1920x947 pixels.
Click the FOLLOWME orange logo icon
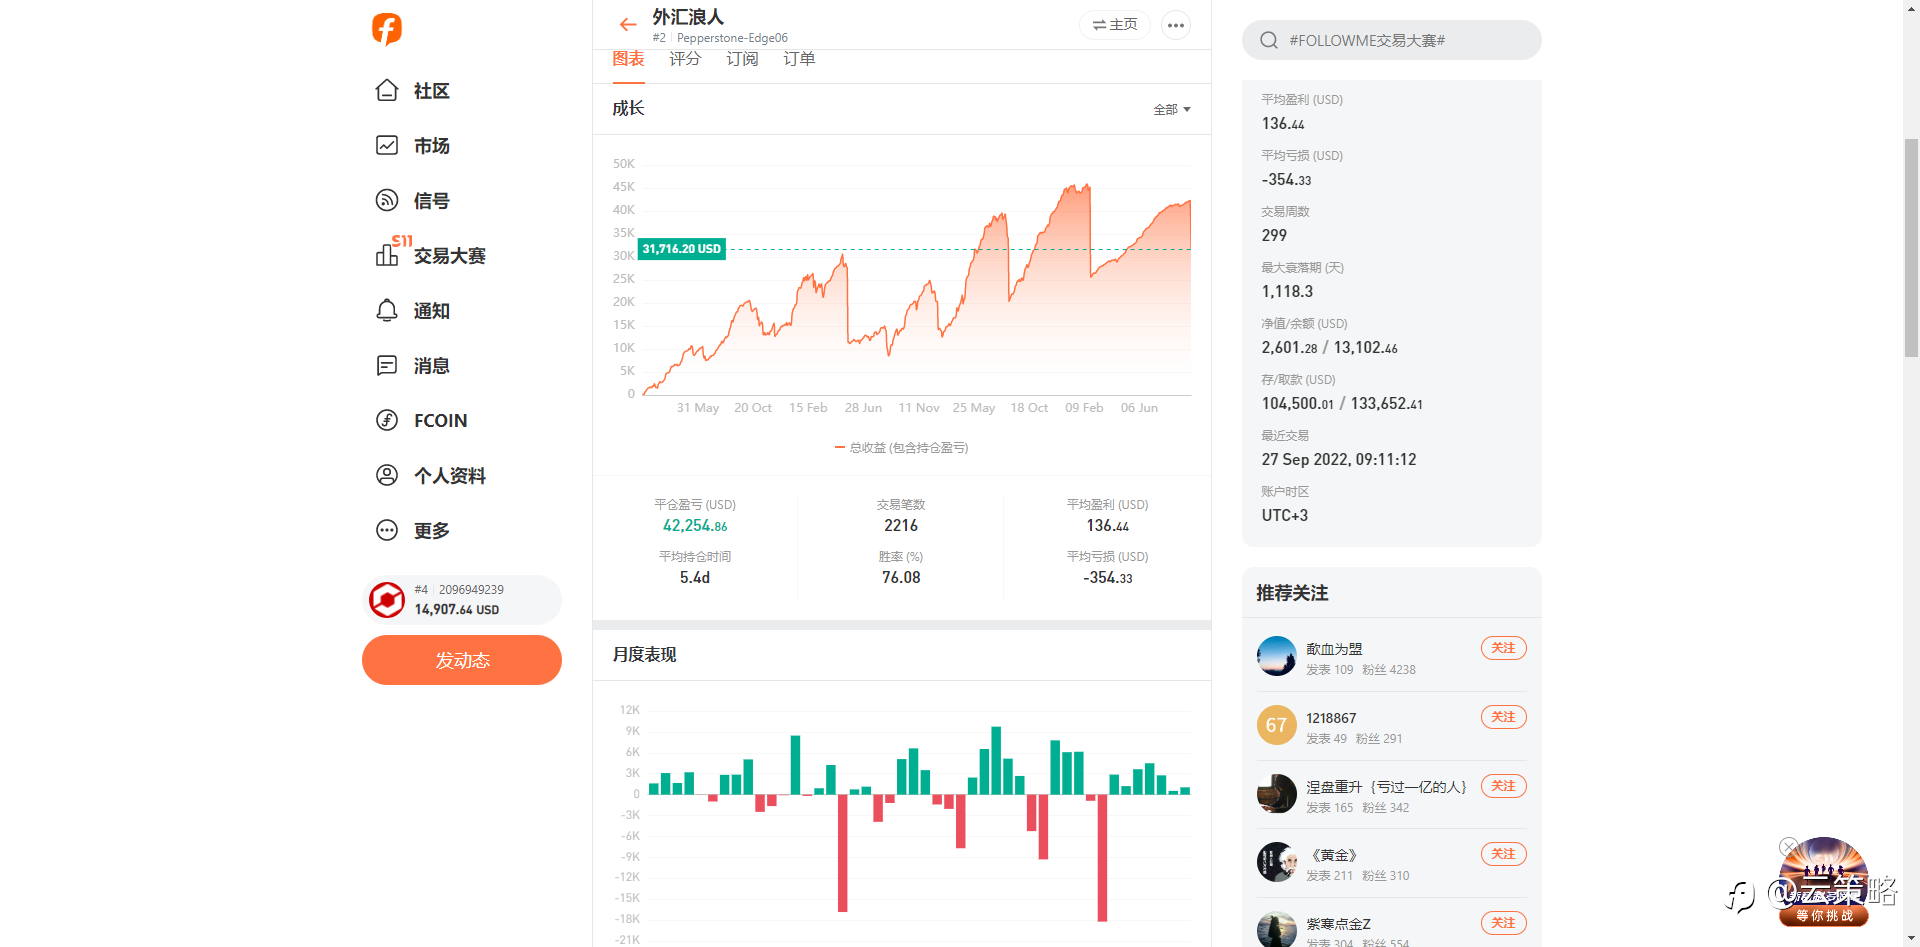click(x=387, y=29)
